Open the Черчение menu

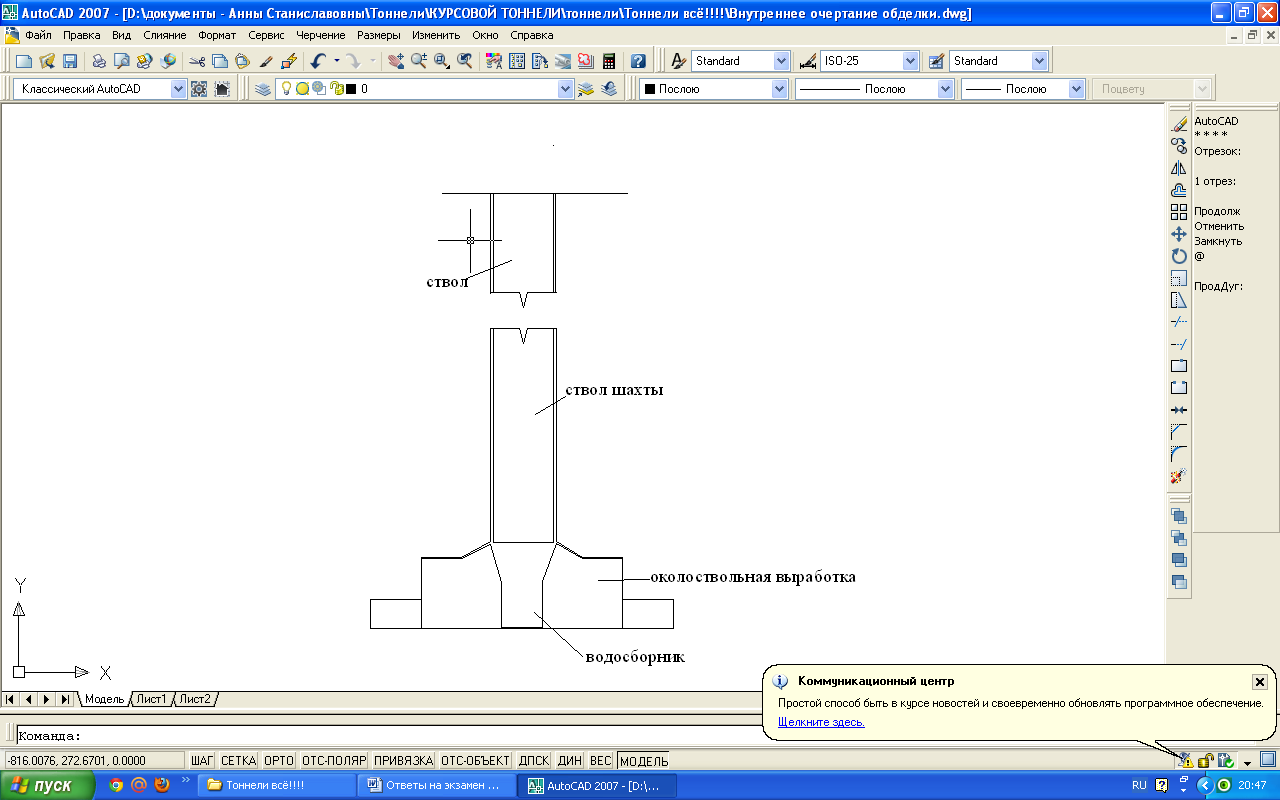[x=320, y=35]
